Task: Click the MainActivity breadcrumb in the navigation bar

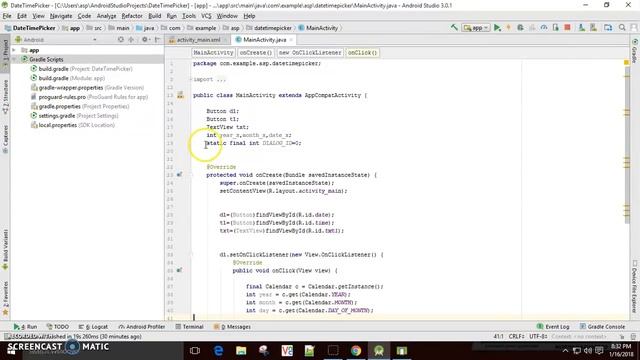Action: pos(318,28)
